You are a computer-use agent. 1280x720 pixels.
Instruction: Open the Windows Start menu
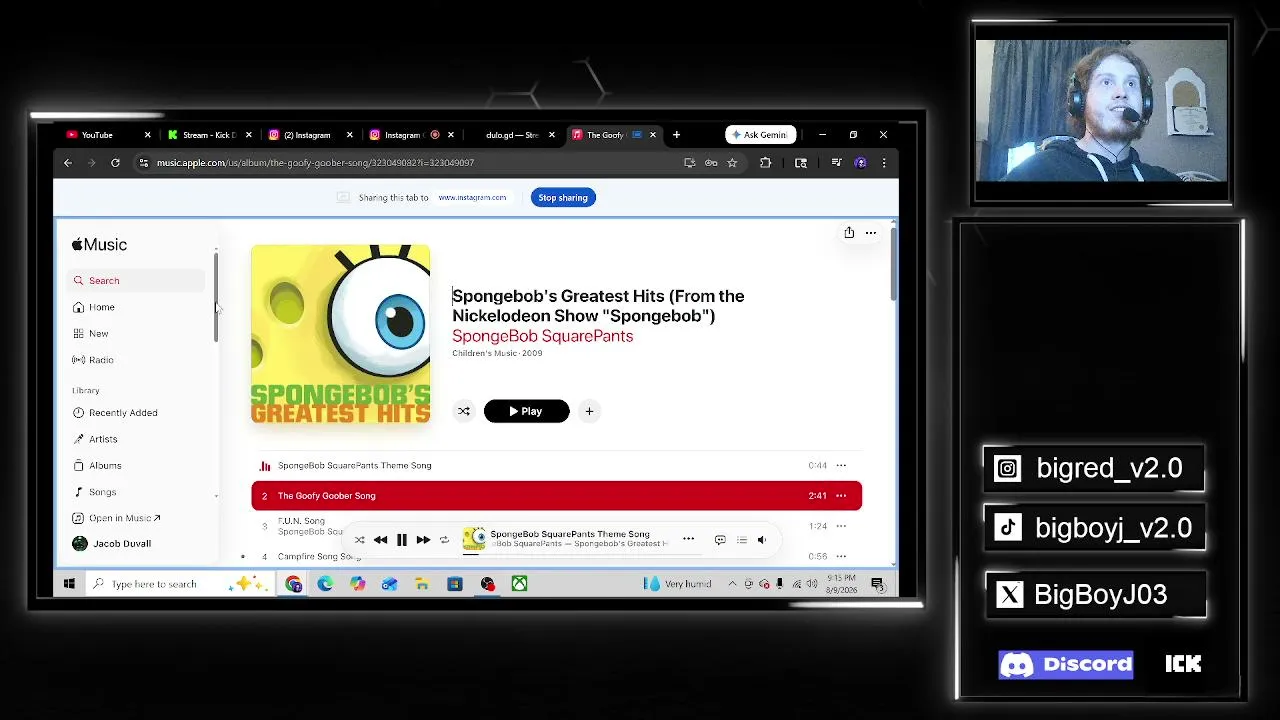[69, 584]
